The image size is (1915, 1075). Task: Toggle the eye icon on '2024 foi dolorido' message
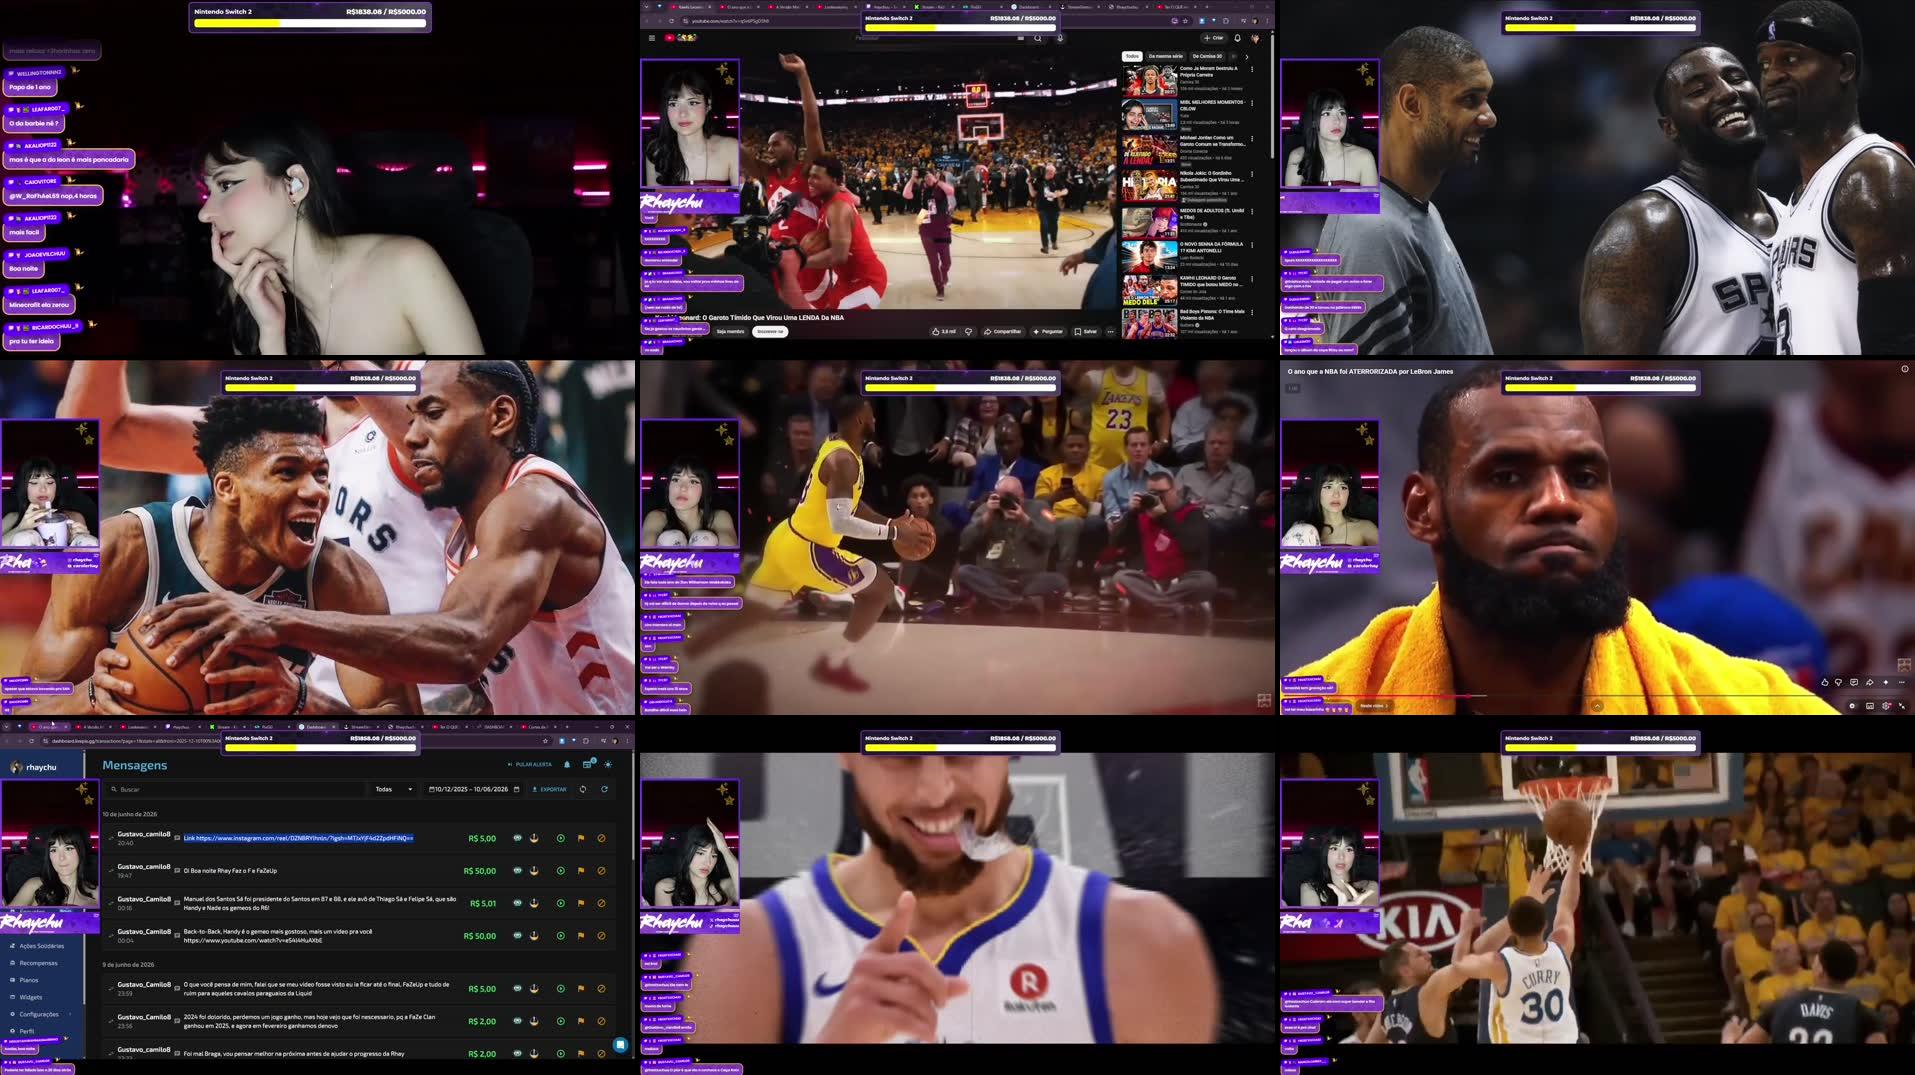click(x=517, y=1021)
